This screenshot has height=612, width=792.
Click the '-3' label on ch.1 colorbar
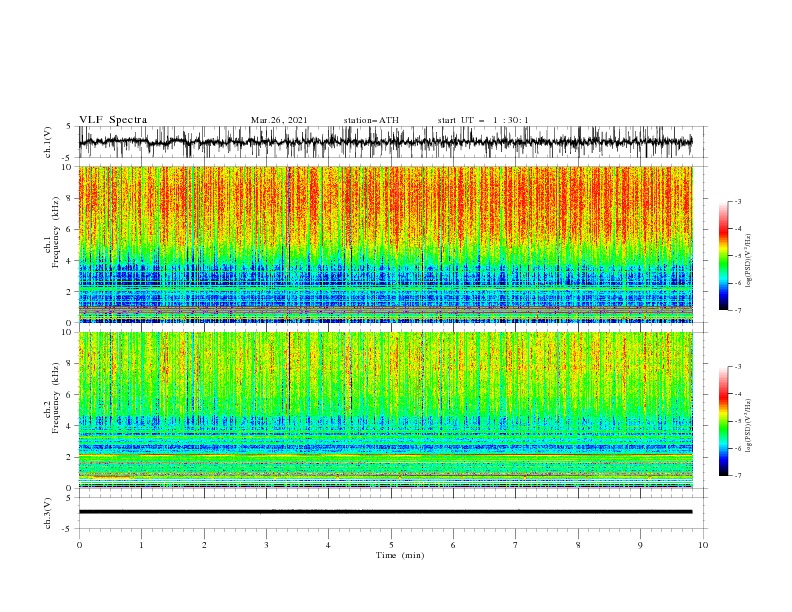click(x=738, y=201)
